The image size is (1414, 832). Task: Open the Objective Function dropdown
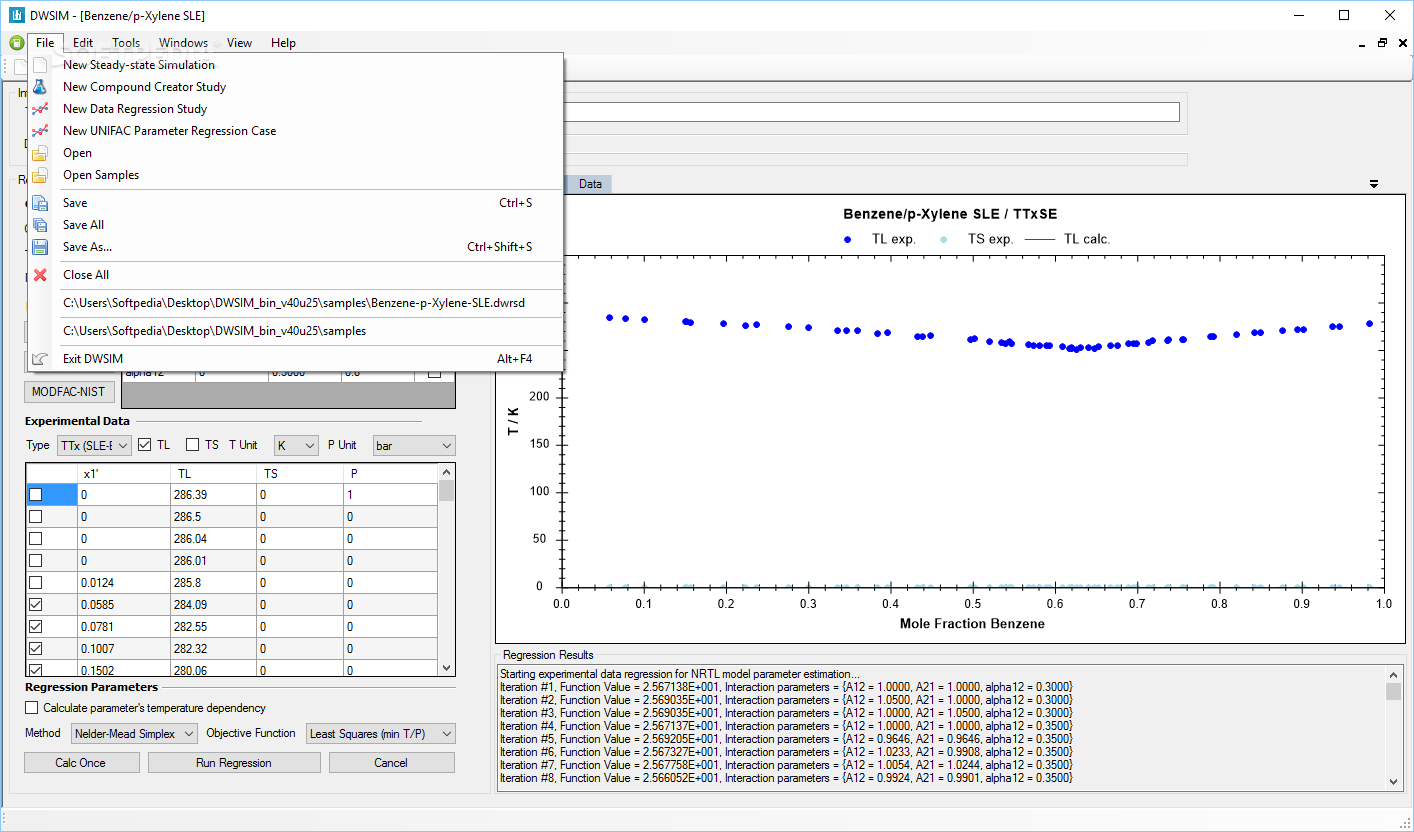[381, 734]
